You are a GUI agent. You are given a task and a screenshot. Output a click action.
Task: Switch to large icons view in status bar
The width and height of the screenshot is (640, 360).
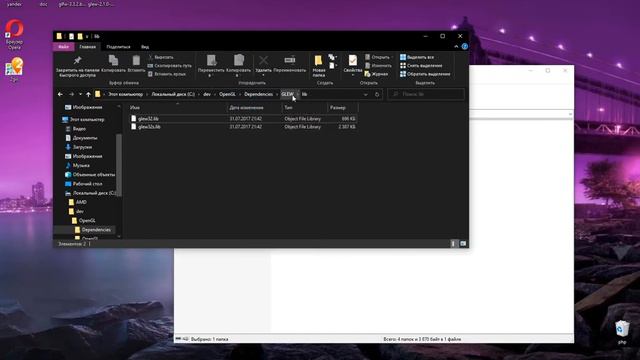463,244
